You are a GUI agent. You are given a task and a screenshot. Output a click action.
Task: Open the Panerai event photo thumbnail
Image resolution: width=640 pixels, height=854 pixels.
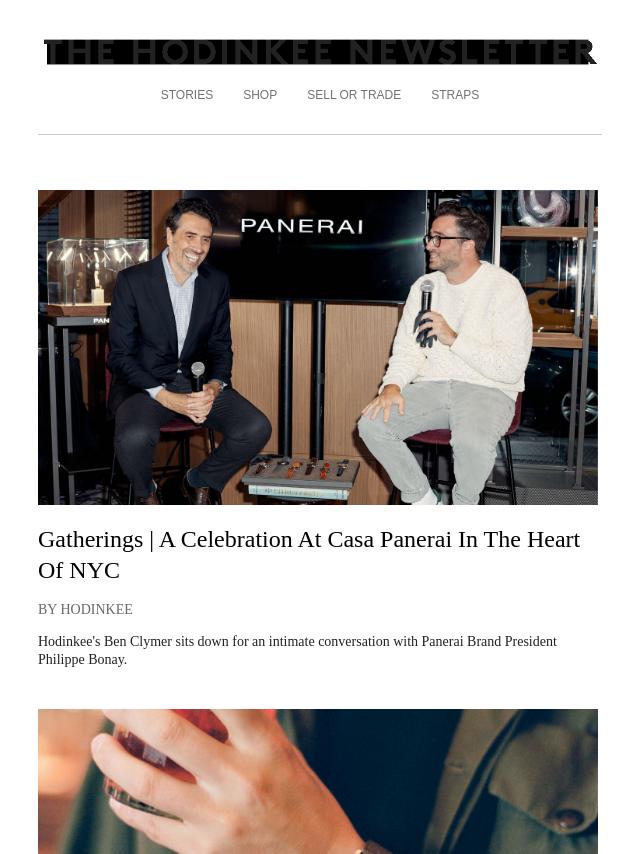(318, 347)
